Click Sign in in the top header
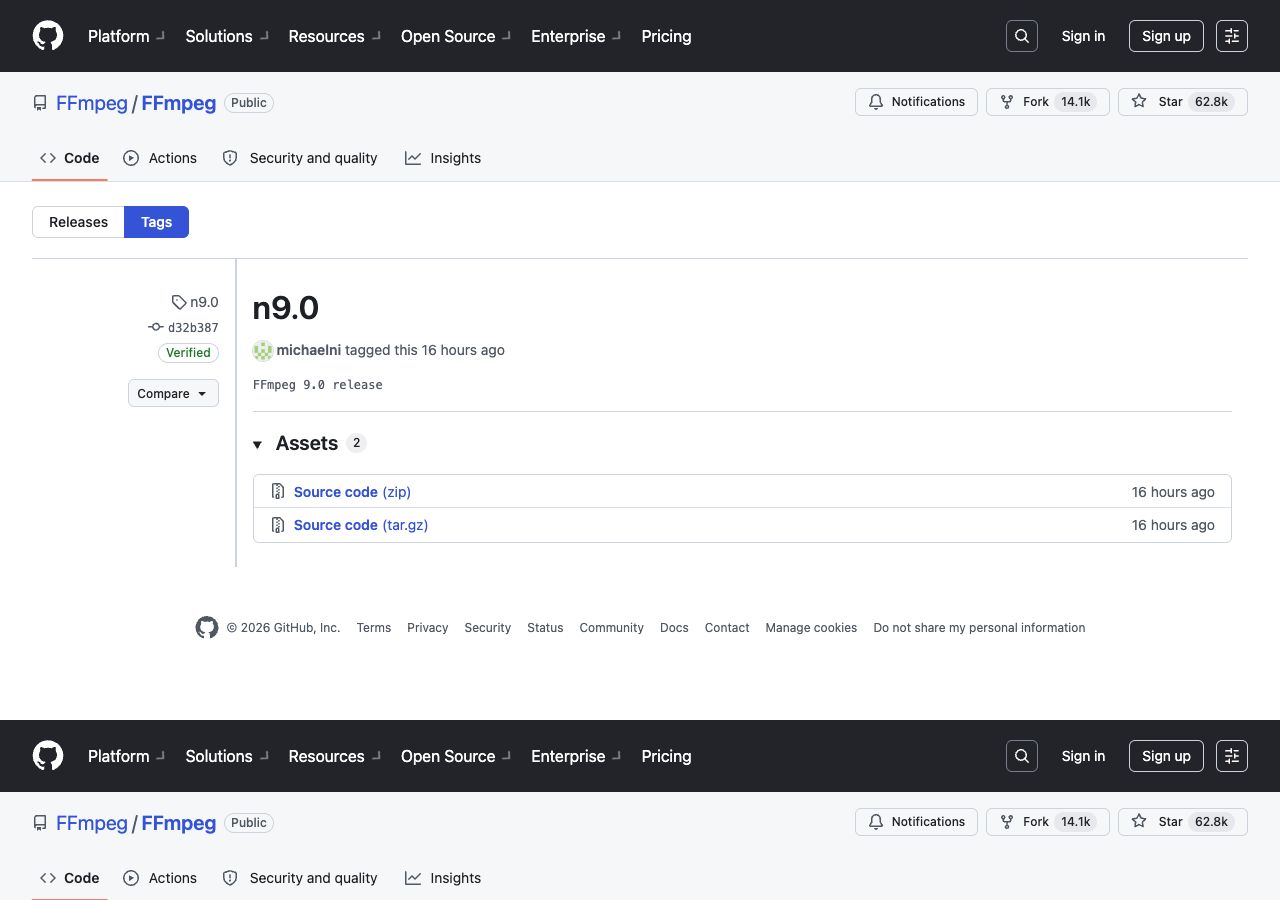This screenshot has width=1280, height=900. coord(1083,36)
